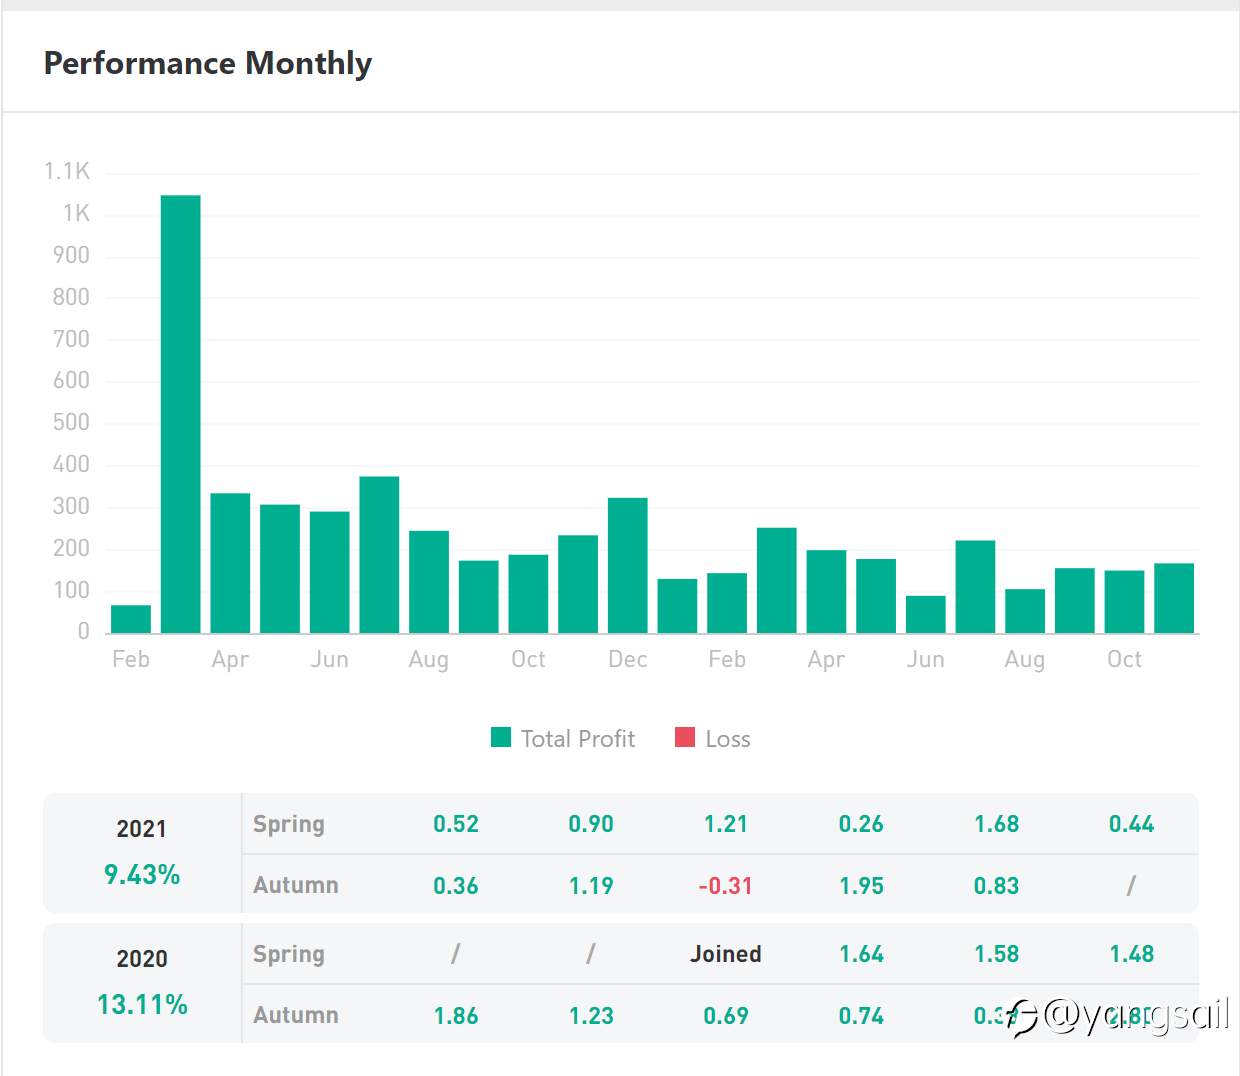1240x1076 pixels.
Task: Click the 13.11% yearly return value
Action: click(x=142, y=1005)
